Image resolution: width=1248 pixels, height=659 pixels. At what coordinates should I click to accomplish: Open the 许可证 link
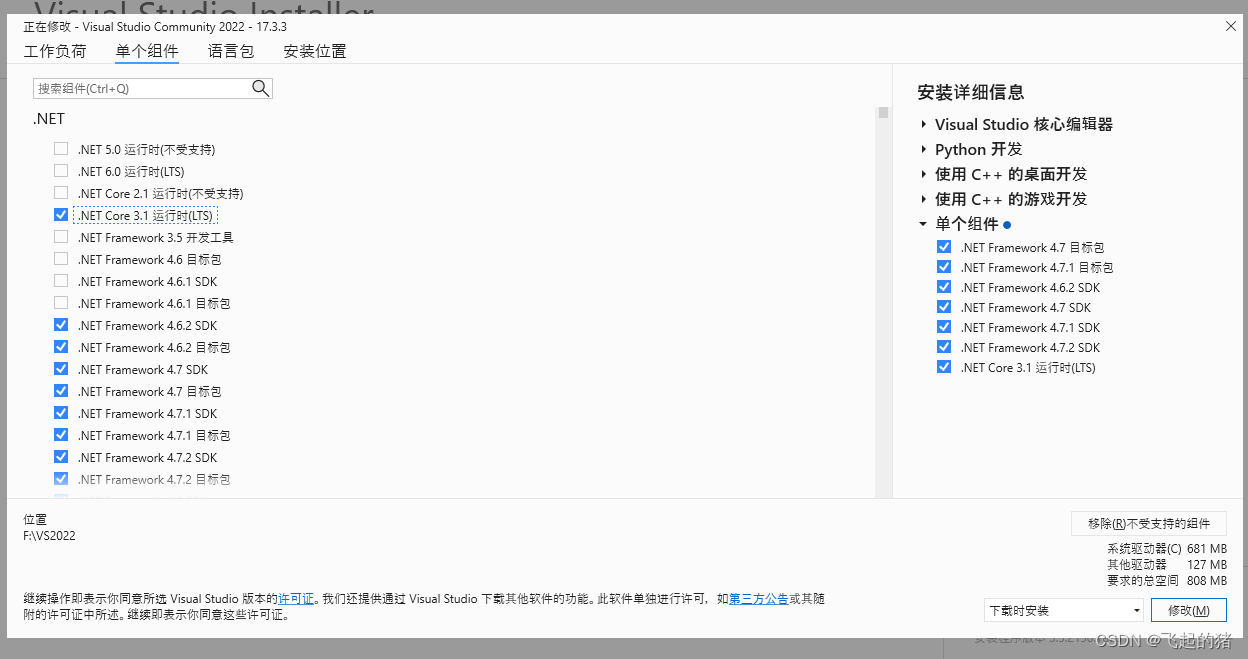297,598
